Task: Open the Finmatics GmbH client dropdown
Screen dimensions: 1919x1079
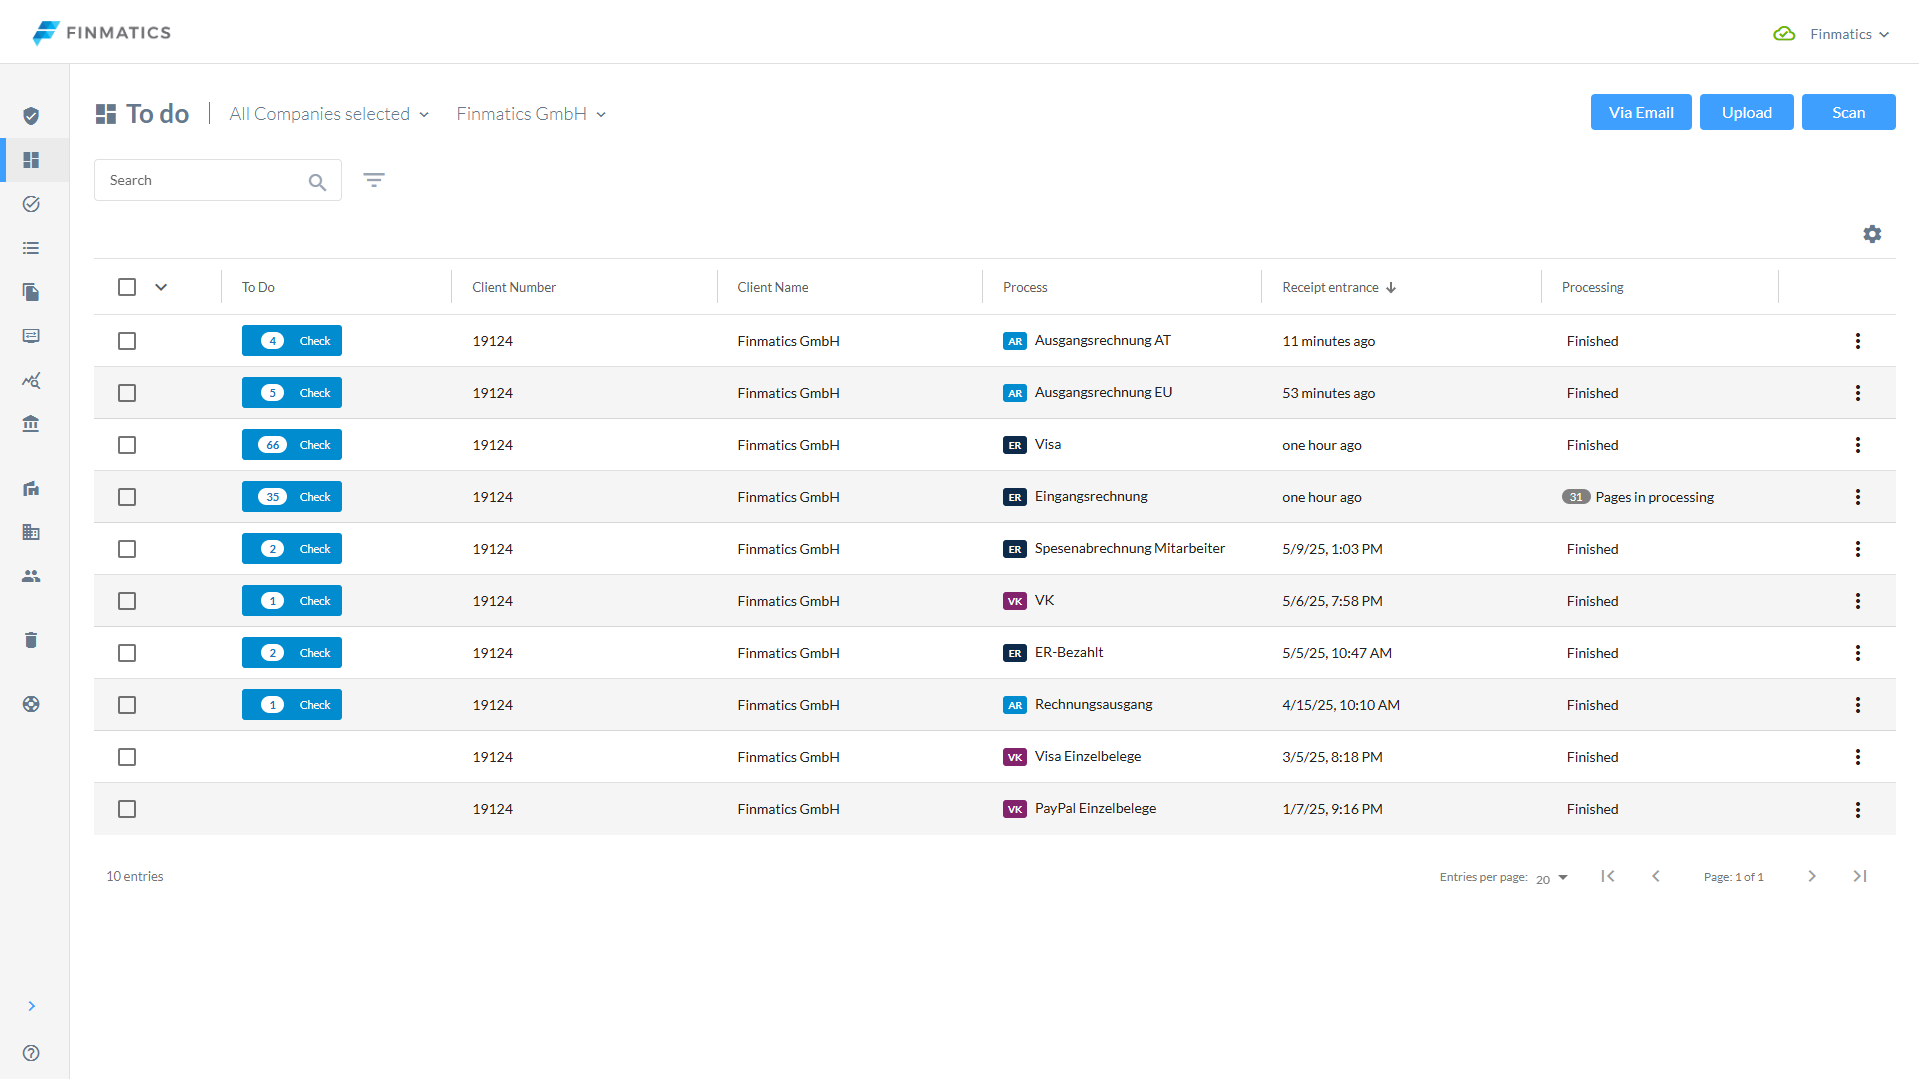Action: 531,113
